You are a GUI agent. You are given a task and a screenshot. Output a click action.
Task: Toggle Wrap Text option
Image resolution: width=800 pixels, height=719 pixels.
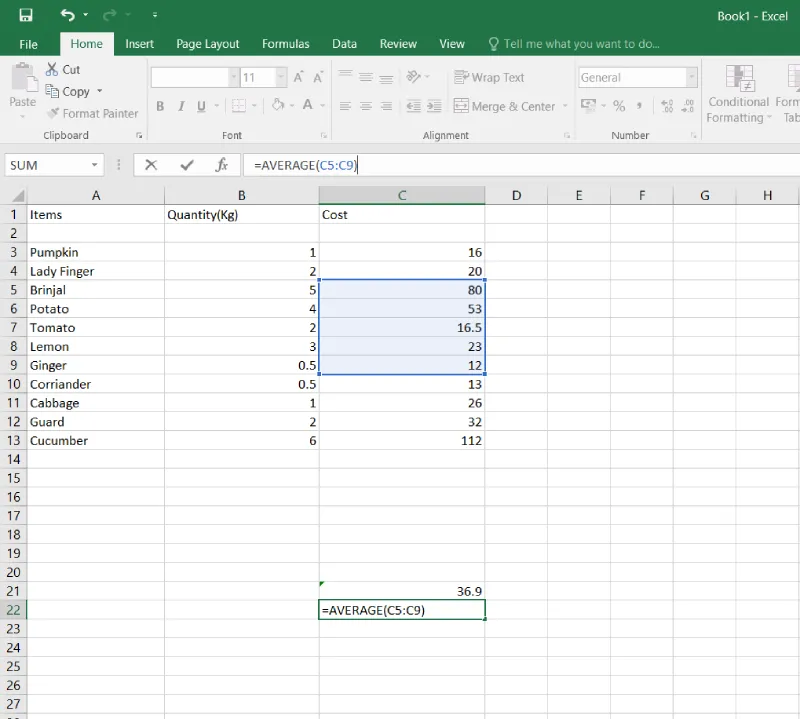click(489, 77)
